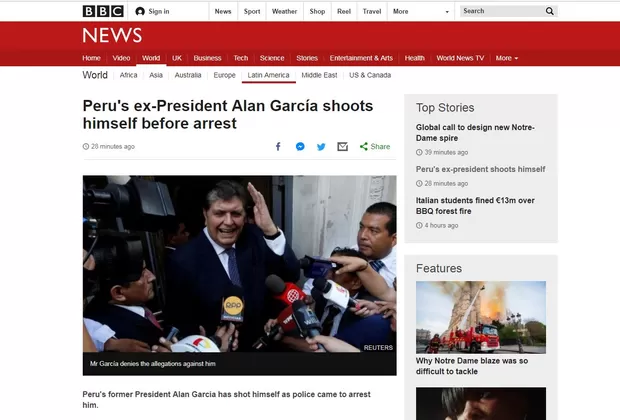This screenshot has width=620, height=420.
Task: Click the Notre Dame fire thumbnail
Action: 481,317
